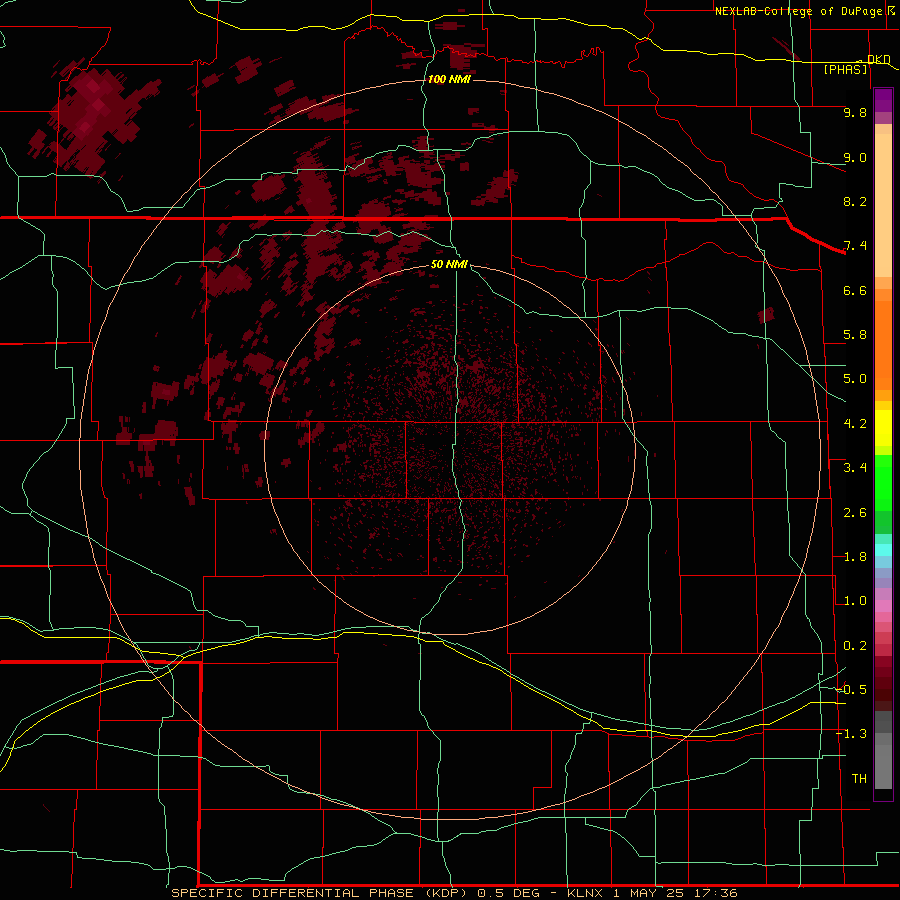The image size is (900, 900).
Task: Click the 0.5 DEG elevation text
Action: 509,893
